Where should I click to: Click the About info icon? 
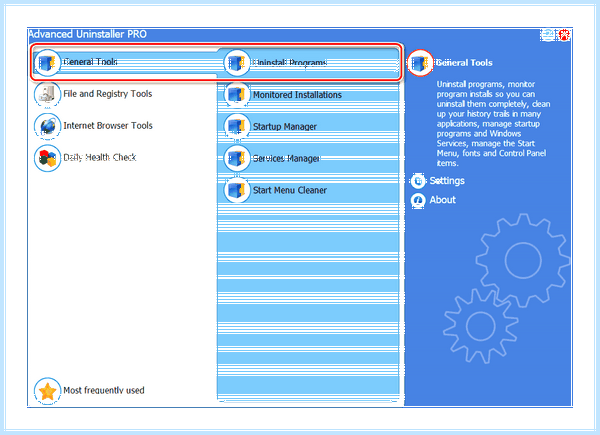pos(418,200)
